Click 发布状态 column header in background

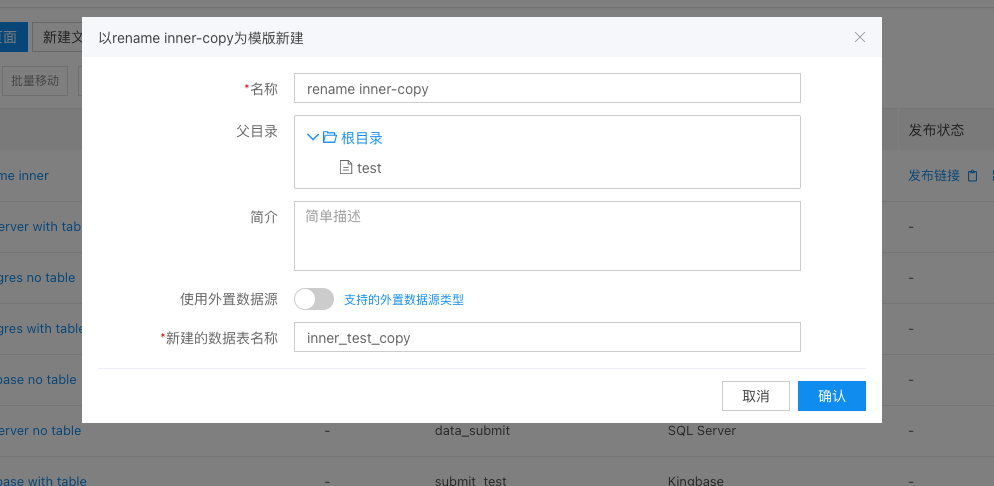(936, 130)
